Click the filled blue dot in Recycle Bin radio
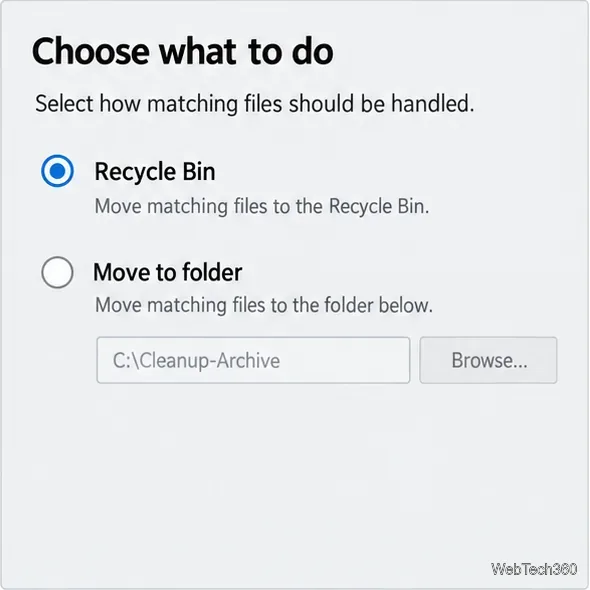Image resolution: width=590 pixels, height=590 pixels. pos(57,171)
